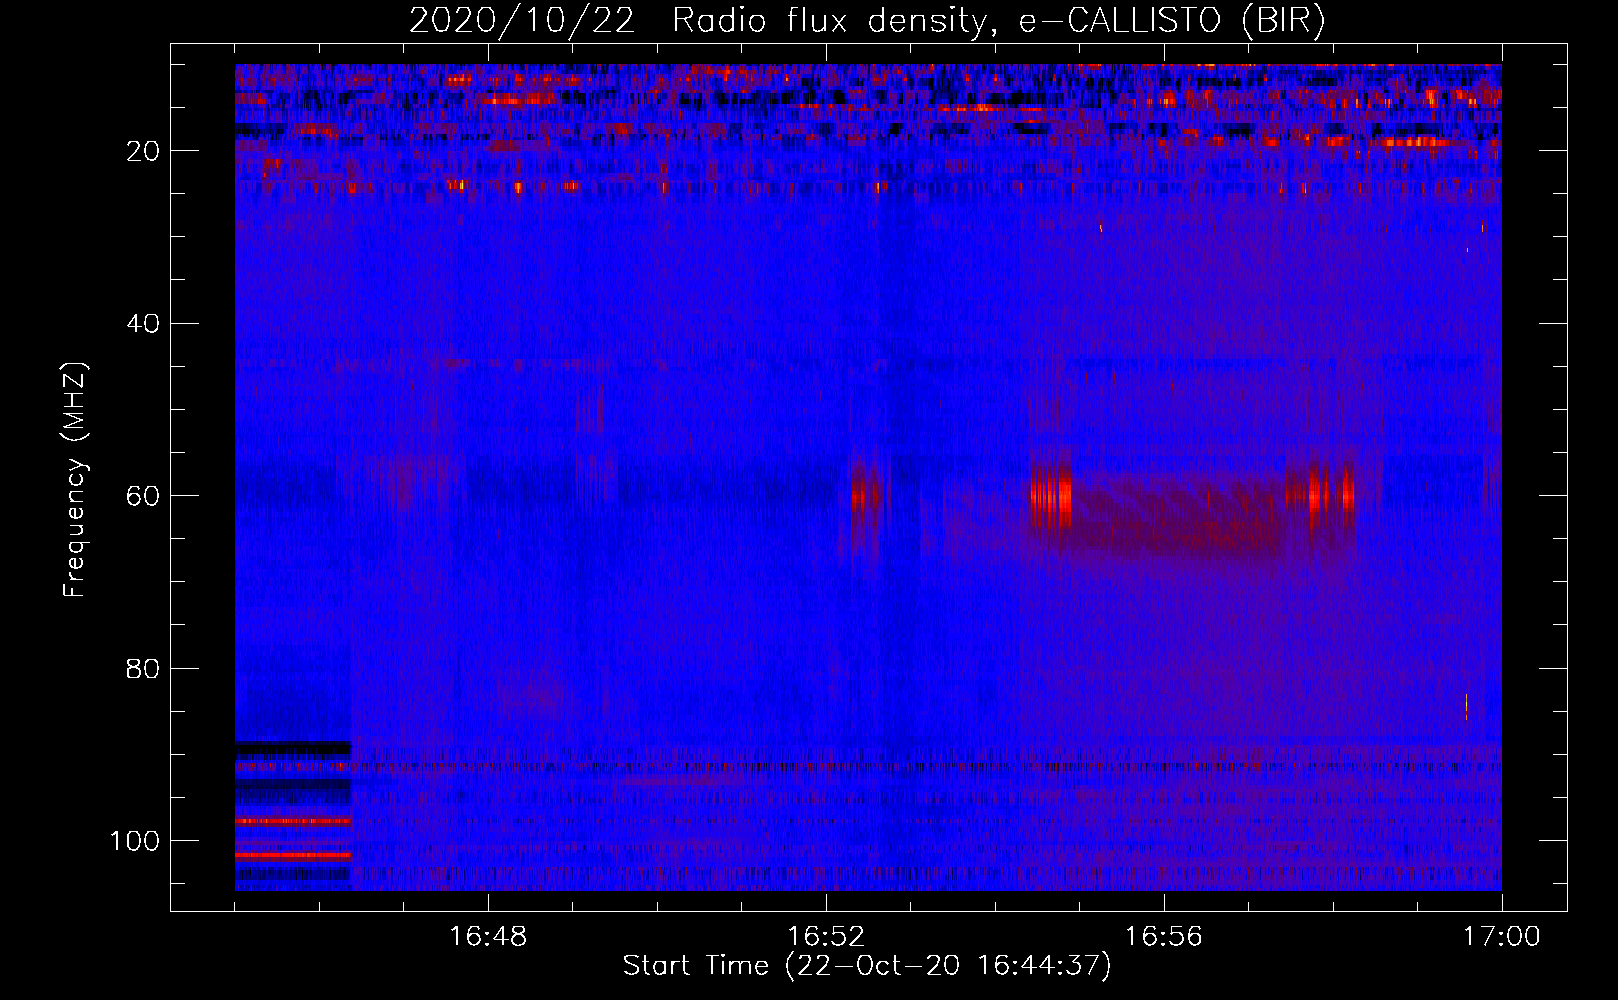
Task: Click the 17:00 time tick label
Action: point(1501,937)
